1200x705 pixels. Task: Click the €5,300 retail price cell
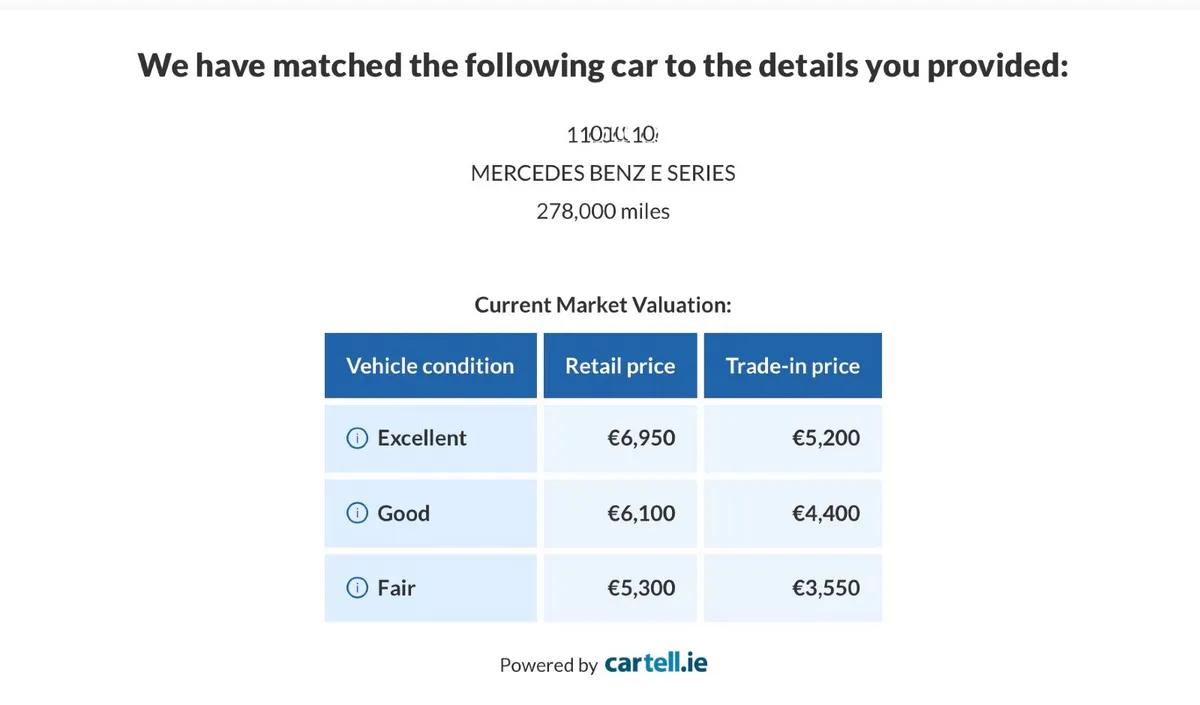[x=620, y=588]
